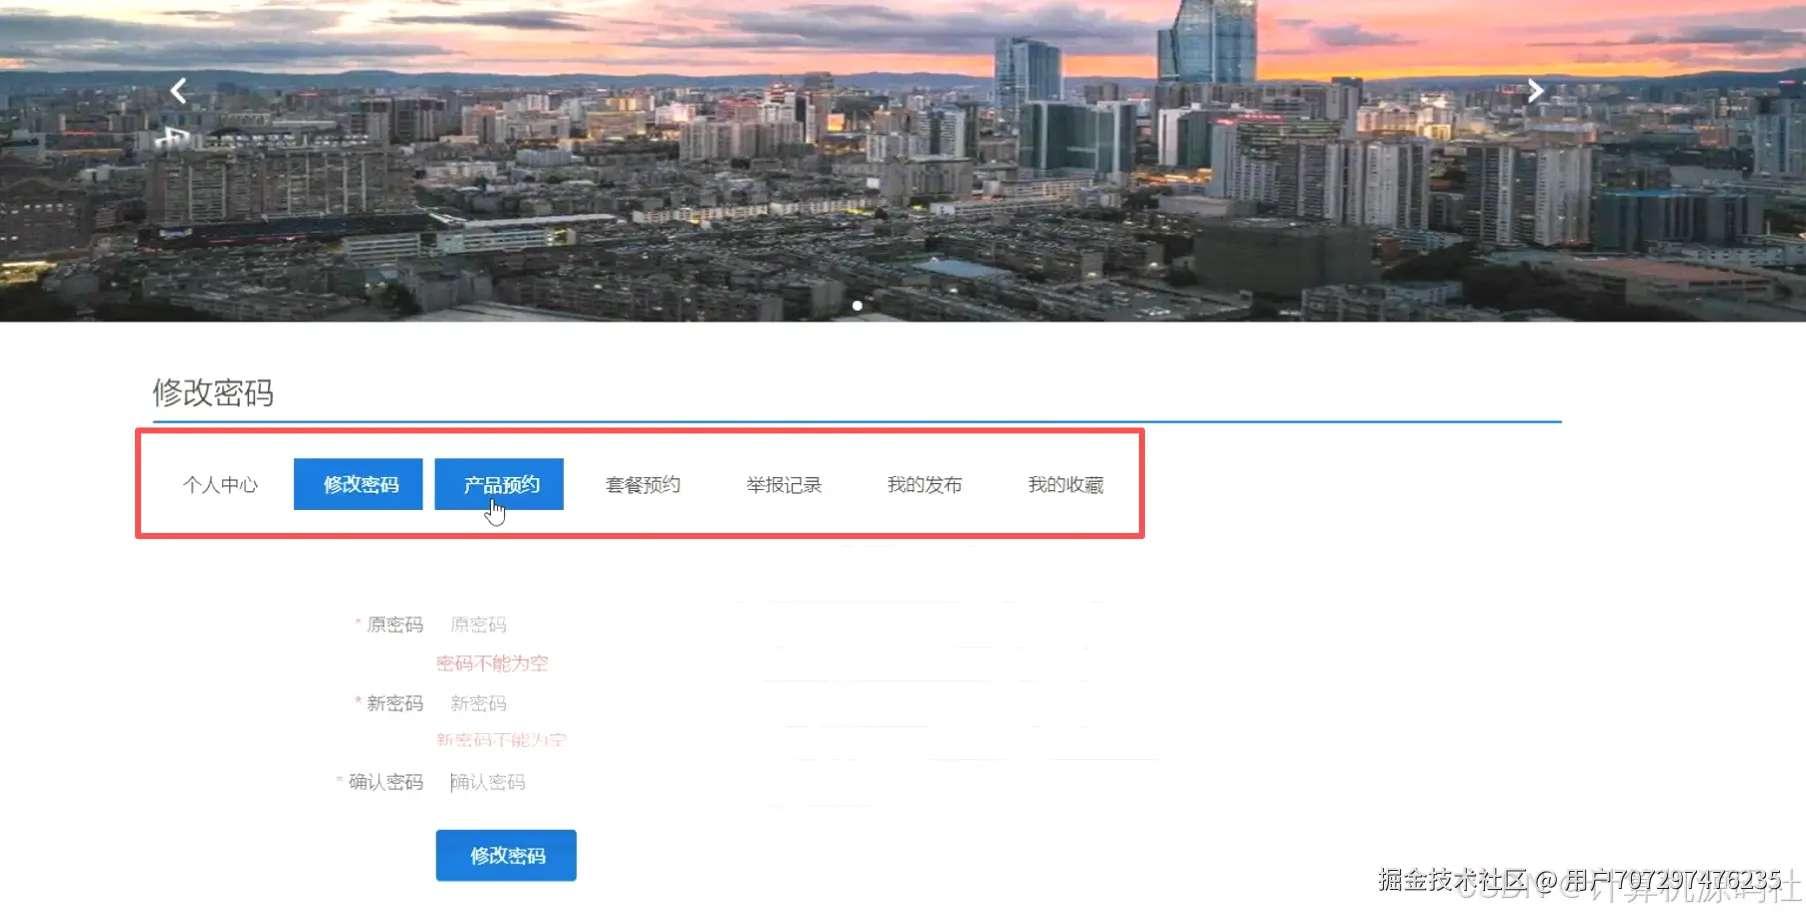Screen dimensions: 1806x918
Task: Open the 套餐预约 tab
Action: 643,484
